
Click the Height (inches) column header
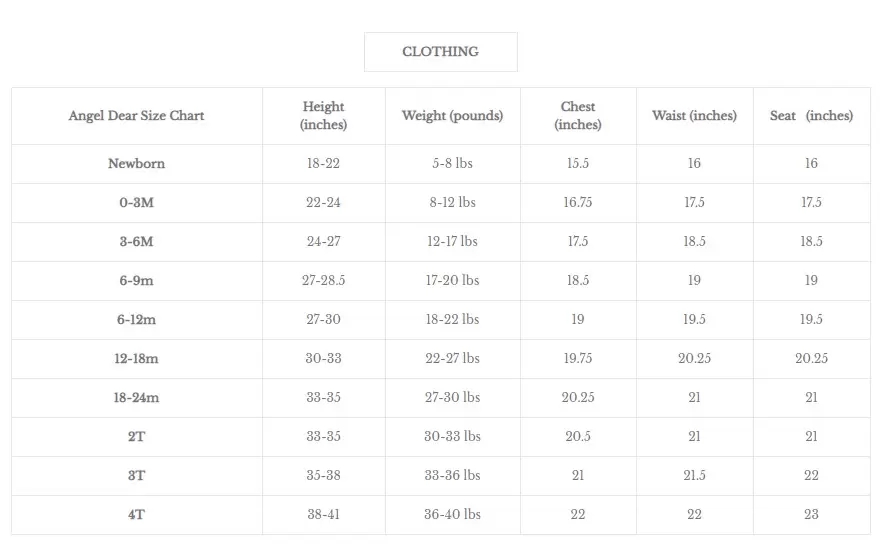[x=323, y=116]
